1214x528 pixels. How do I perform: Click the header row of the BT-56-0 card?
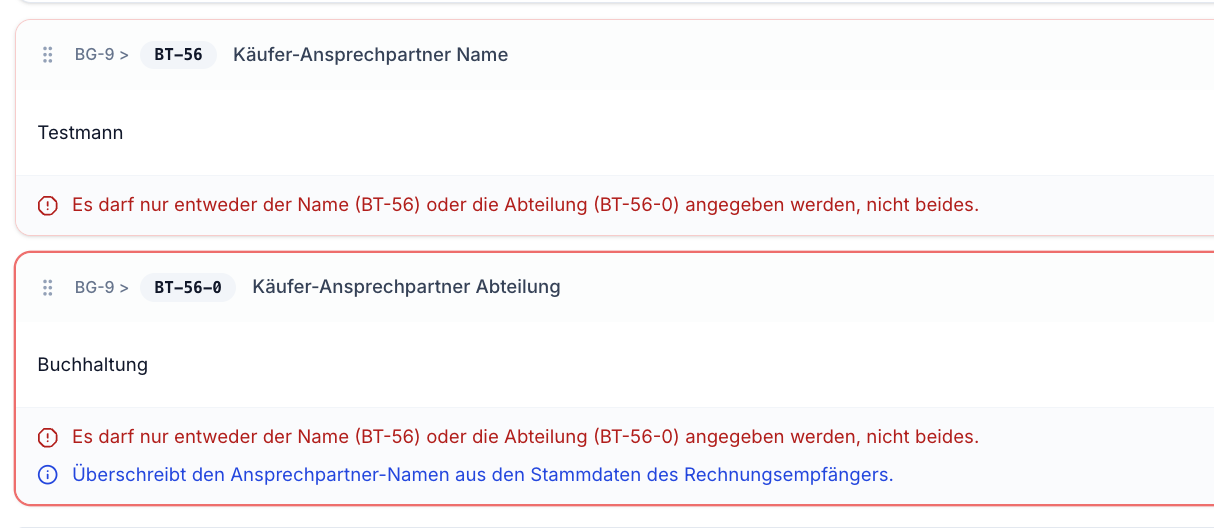click(x=615, y=287)
